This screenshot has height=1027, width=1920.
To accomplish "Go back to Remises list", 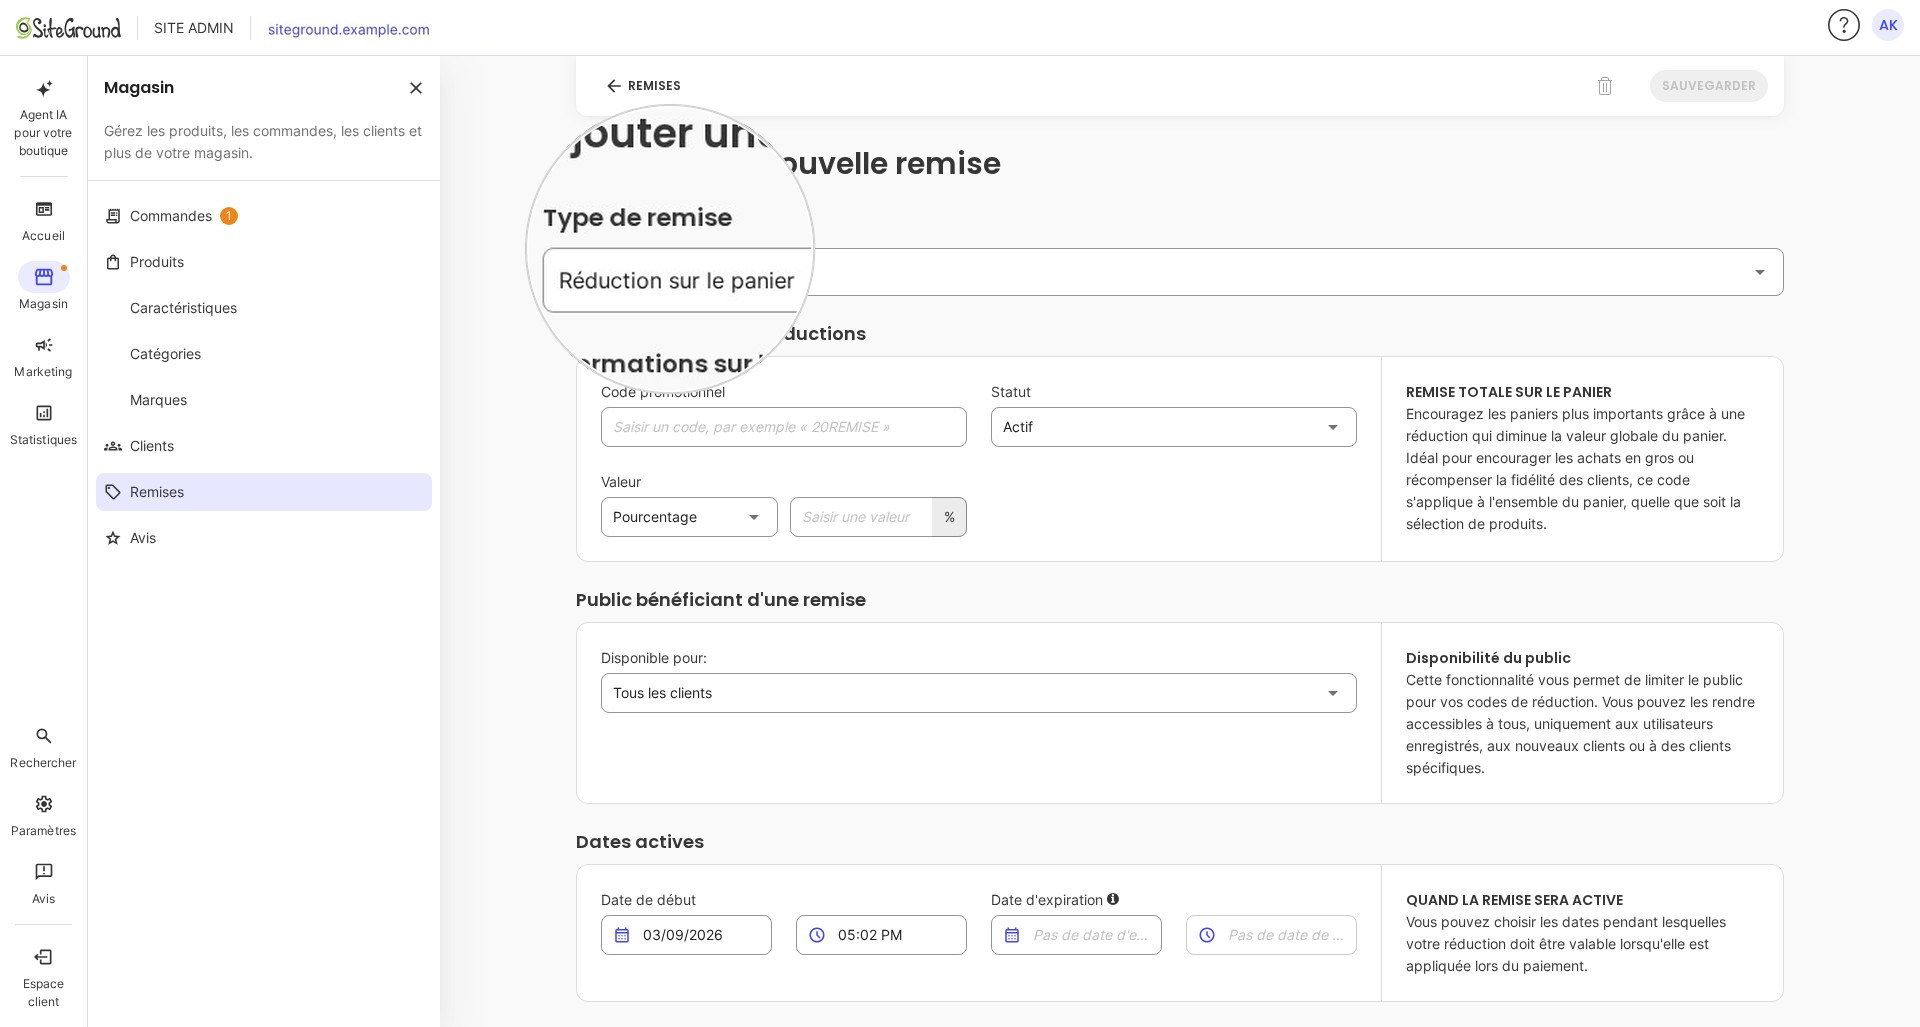I will (643, 86).
